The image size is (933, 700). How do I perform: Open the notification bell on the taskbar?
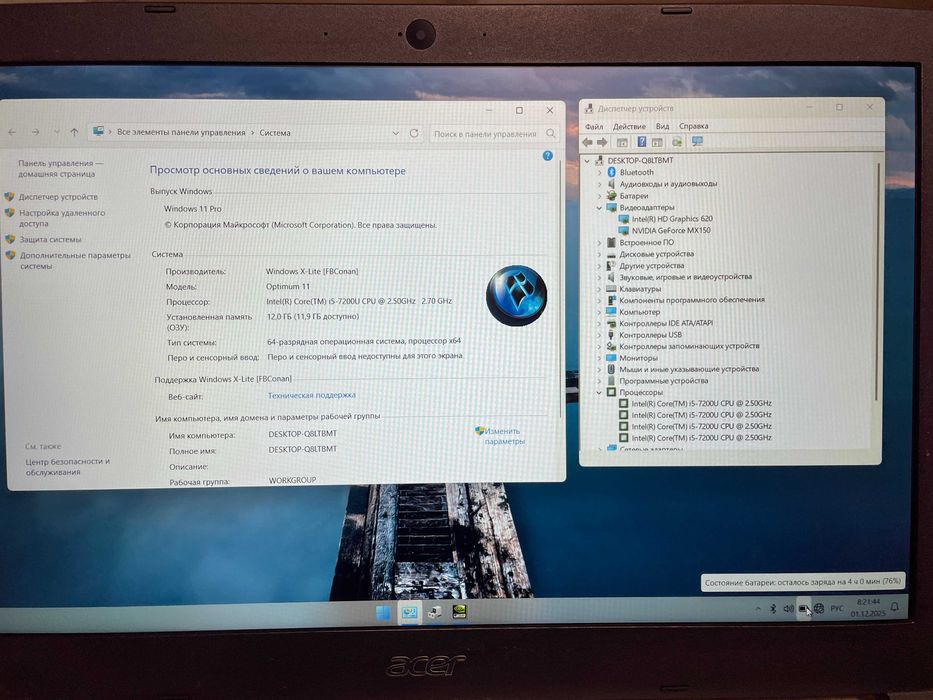(894, 607)
